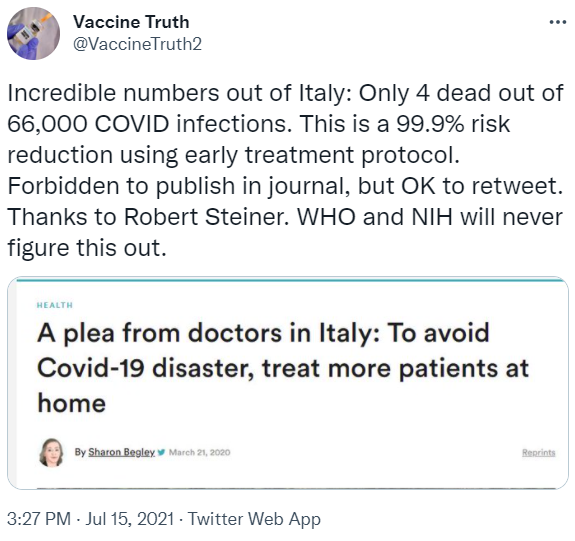The height and width of the screenshot is (541, 575).
Task: Click the 3:27 PM tweet timestamp
Action: pos(39,519)
